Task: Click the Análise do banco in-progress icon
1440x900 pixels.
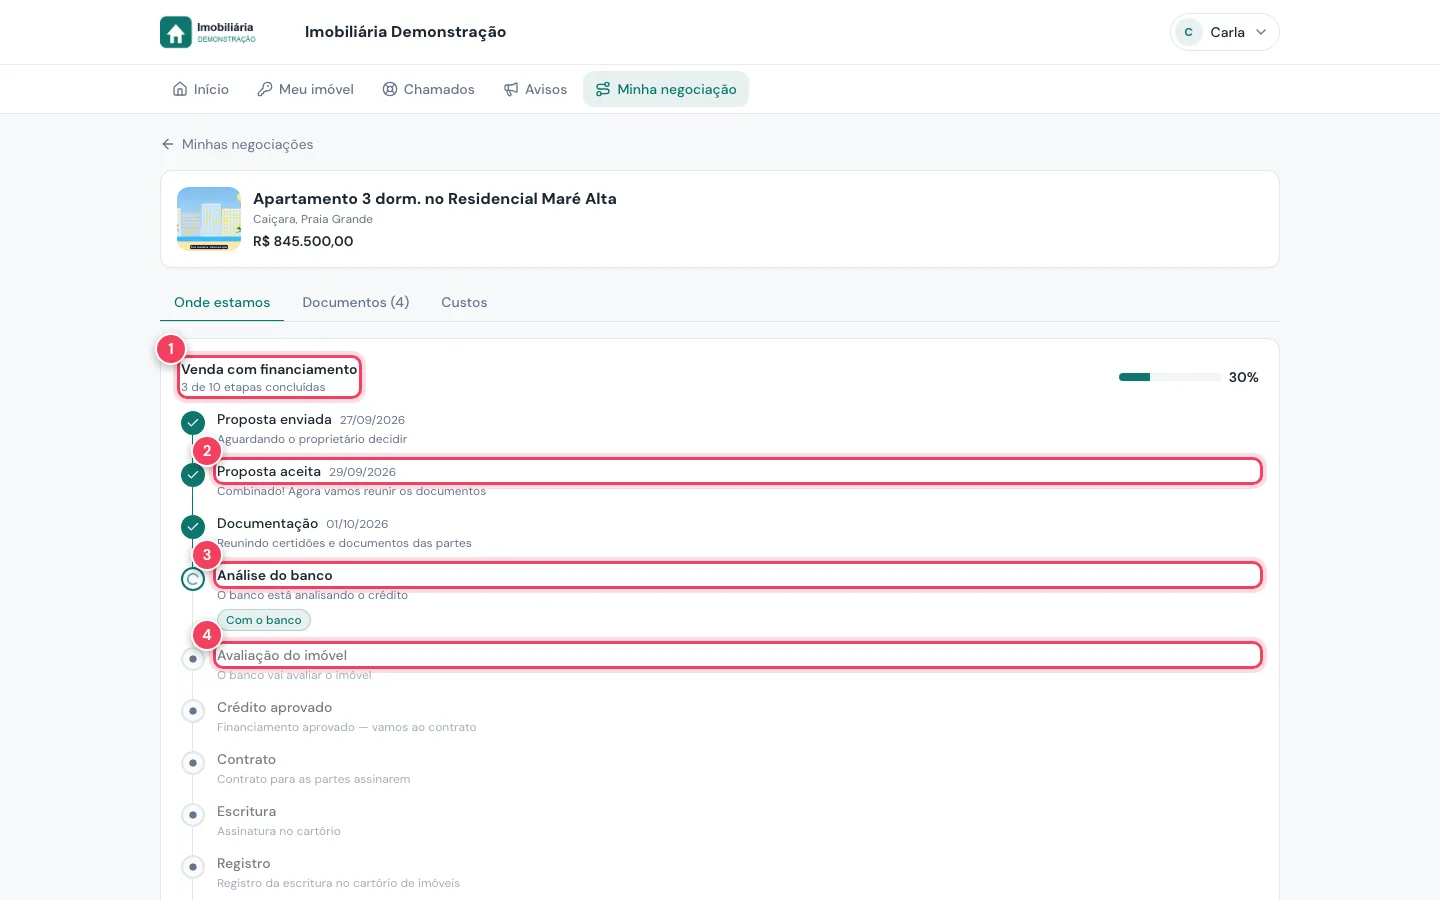Action: tap(193, 578)
